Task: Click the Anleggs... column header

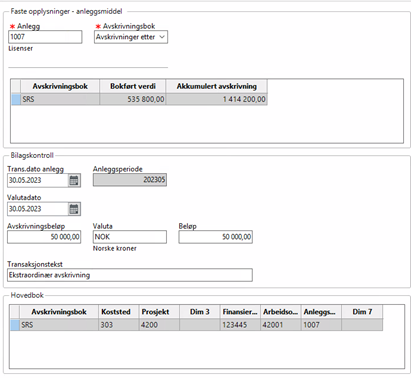Action: 321,312
